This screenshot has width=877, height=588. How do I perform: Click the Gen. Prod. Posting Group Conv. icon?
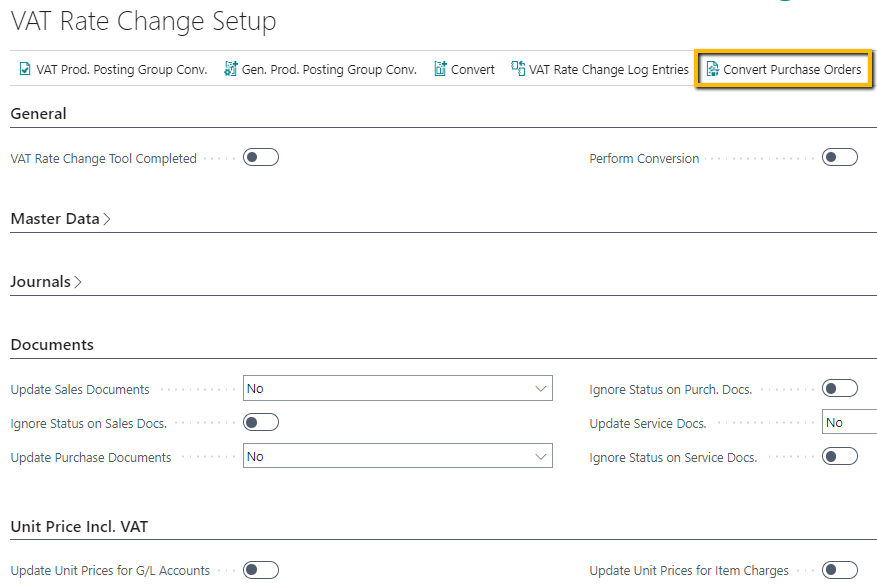click(231, 70)
